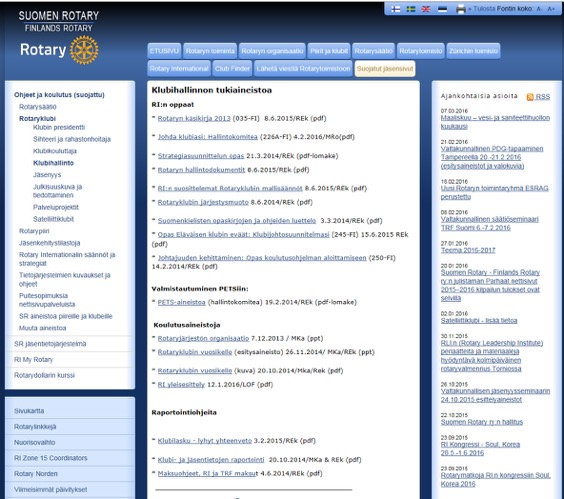Select Sihteeri ja rahastonhoitaja in sidebar
Image resolution: width=564 pixels, height=499 pixels.
pyautogui.click(x=72, y=139)
